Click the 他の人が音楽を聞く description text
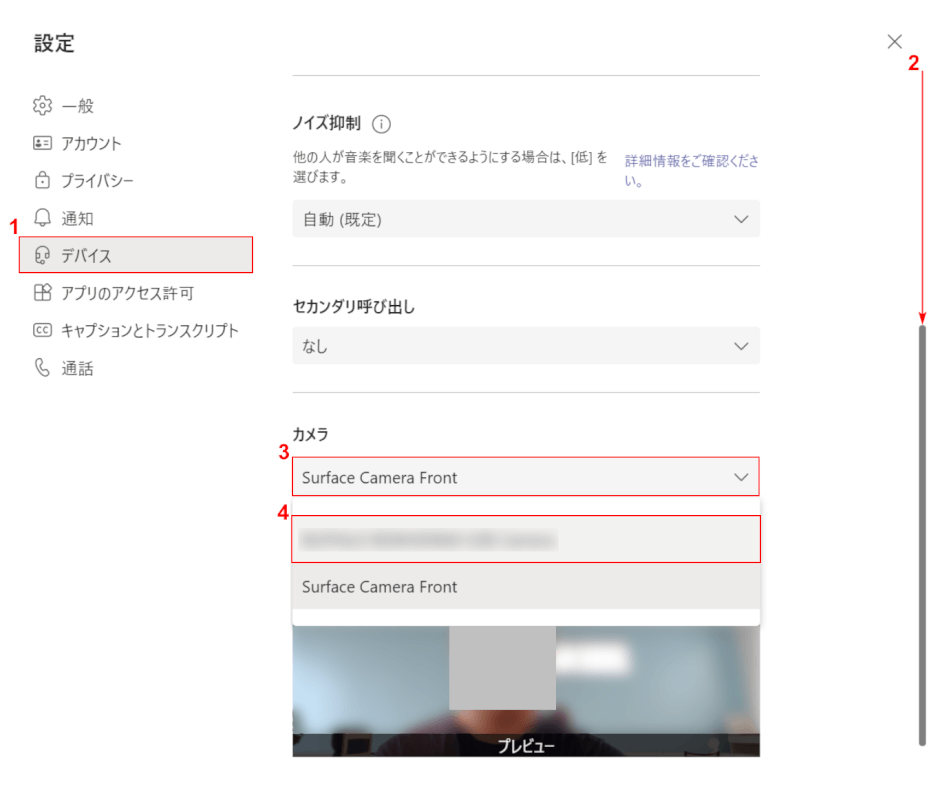Viewport: 929px width, 800px height. pos(450,167)
